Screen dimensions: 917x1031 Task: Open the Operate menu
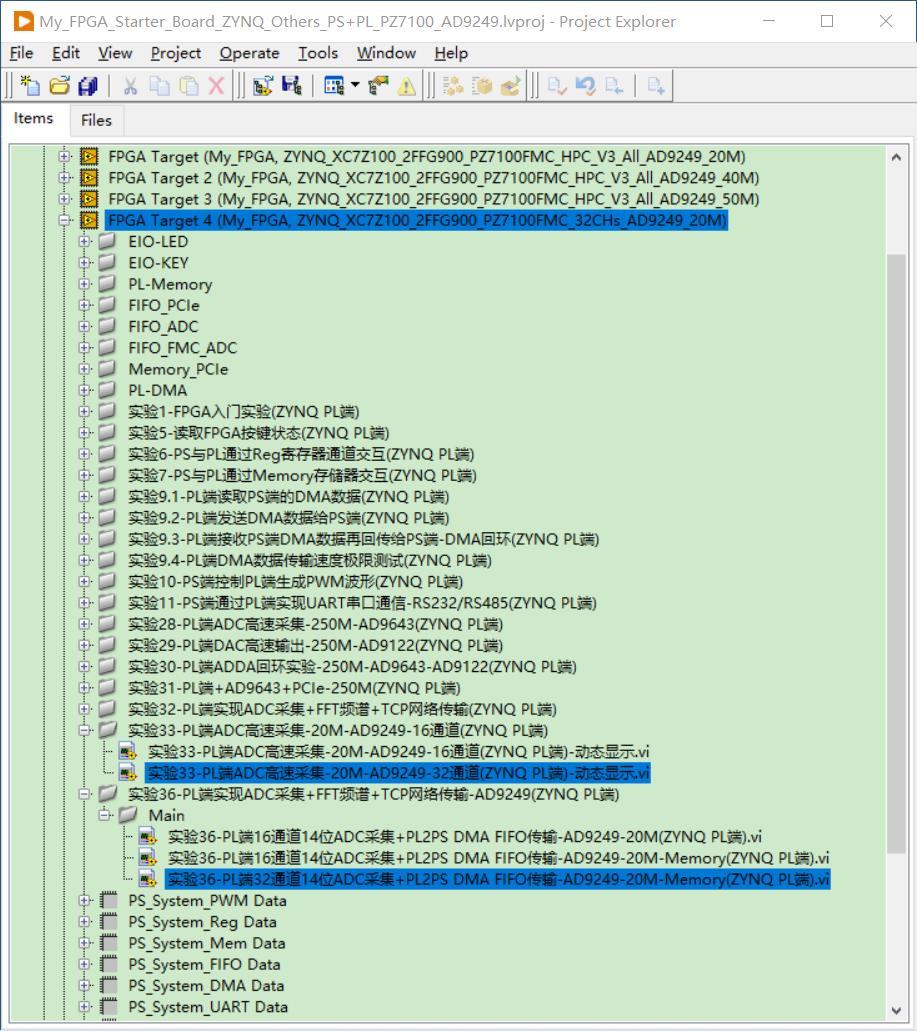pyautogui.click(x=249, y=53)
